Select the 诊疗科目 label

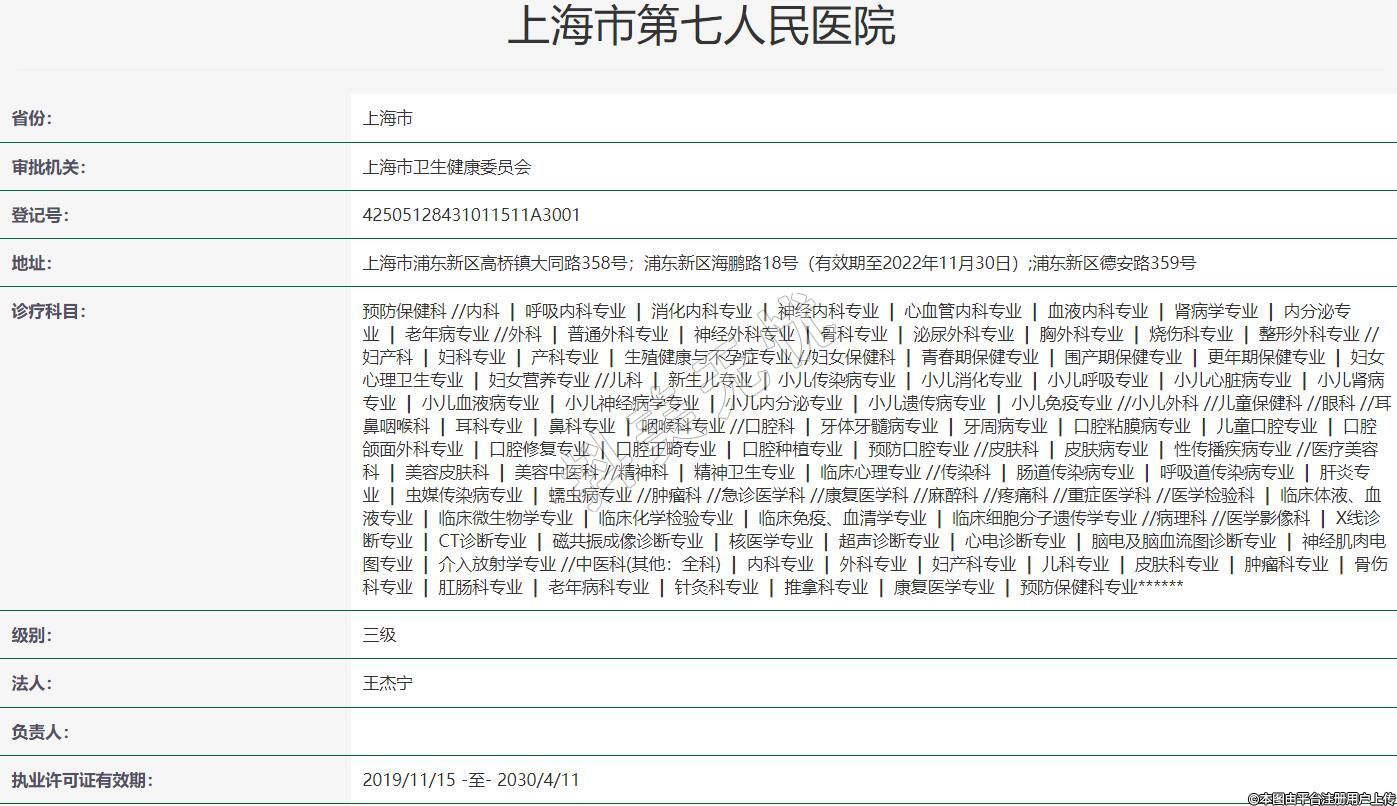tap(48, 311)
